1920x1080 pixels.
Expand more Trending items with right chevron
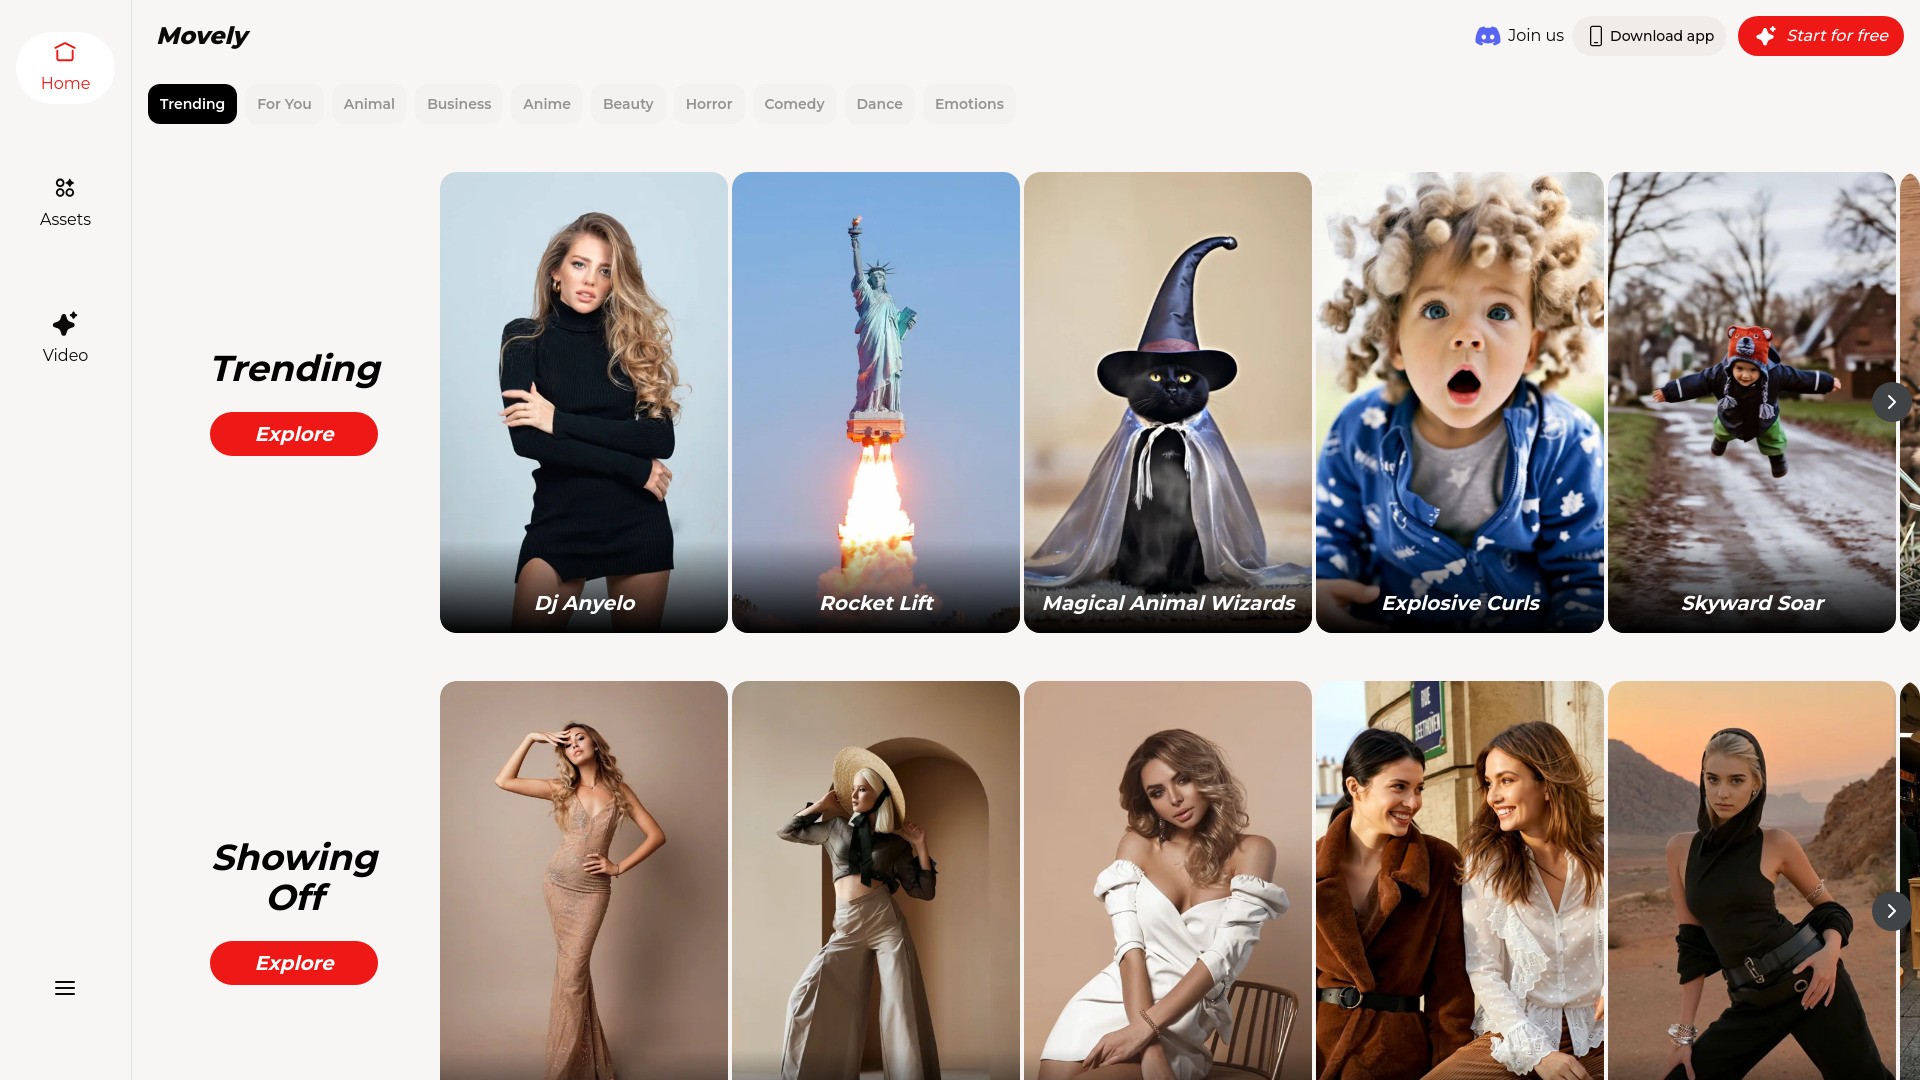coord(1892,402)
